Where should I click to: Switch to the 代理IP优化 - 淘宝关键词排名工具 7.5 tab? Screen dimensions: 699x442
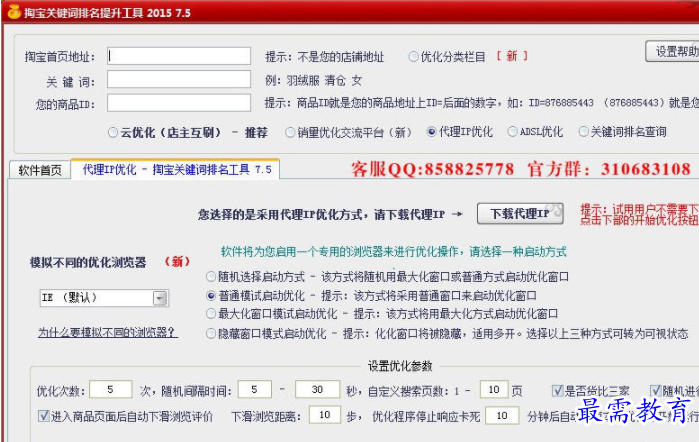(177, 169)
